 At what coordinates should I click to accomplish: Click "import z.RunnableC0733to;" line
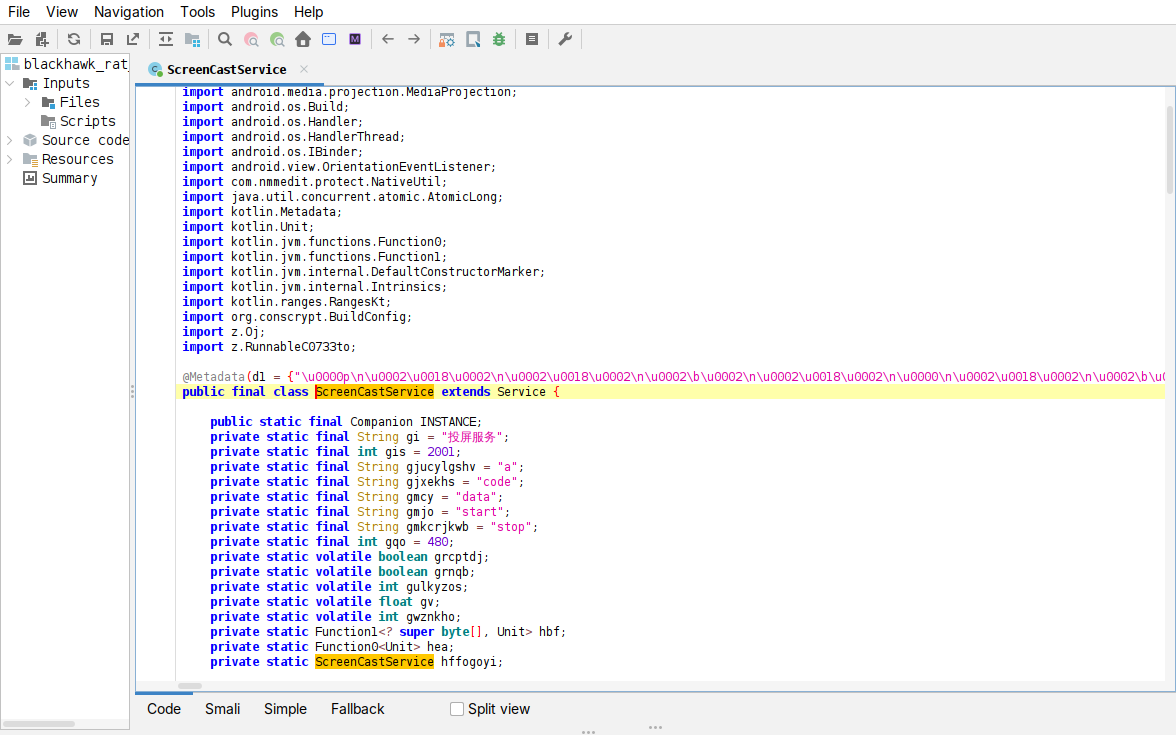pyautogui.click(x=268, y=346)
